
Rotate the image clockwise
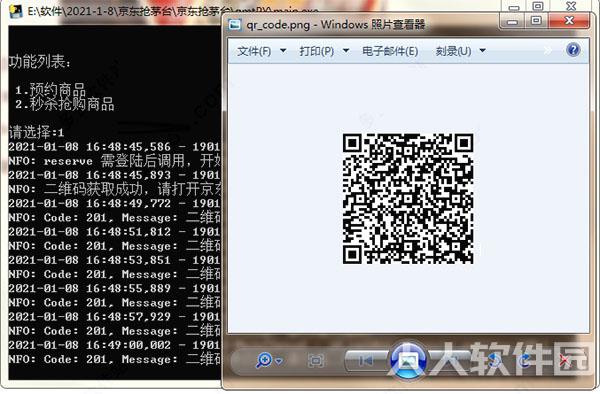pyautogui.click(x=525, y=360)
